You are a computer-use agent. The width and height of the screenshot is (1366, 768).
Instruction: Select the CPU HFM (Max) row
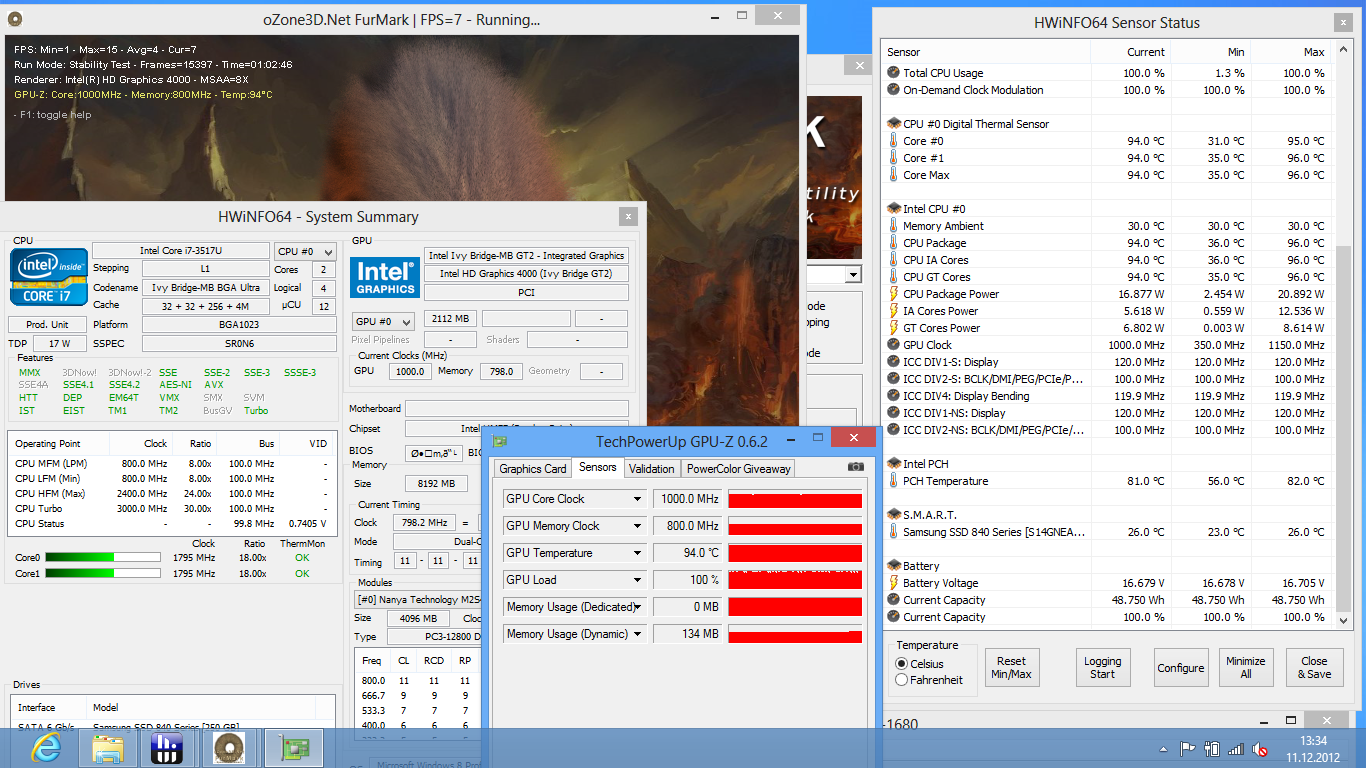[172, 494]
